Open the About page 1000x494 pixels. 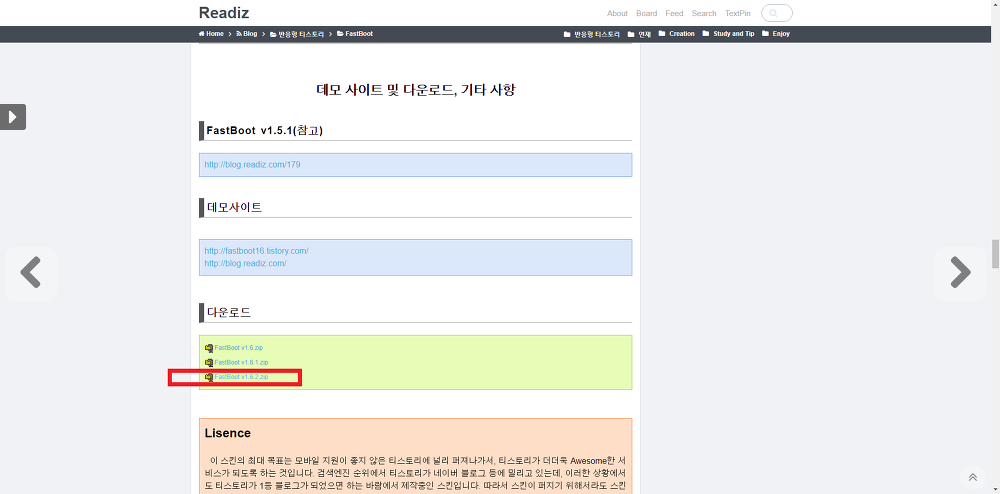[x=617, y=13]
